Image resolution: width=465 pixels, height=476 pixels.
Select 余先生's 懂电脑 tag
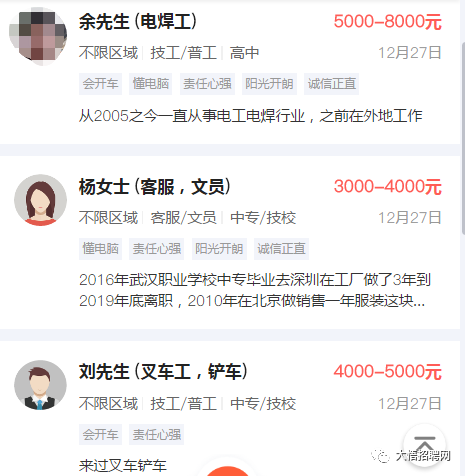coord(151,84)
